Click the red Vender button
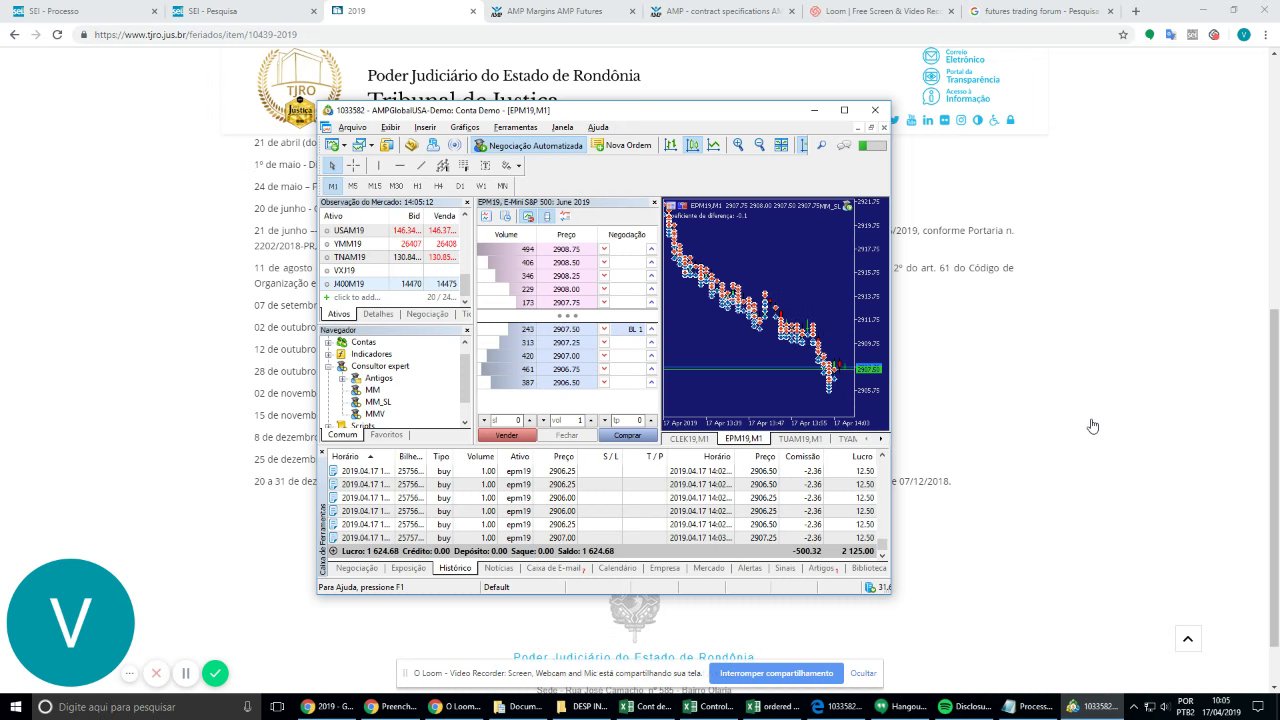The height and width of the screenshot is (720, 1280). 507,435
